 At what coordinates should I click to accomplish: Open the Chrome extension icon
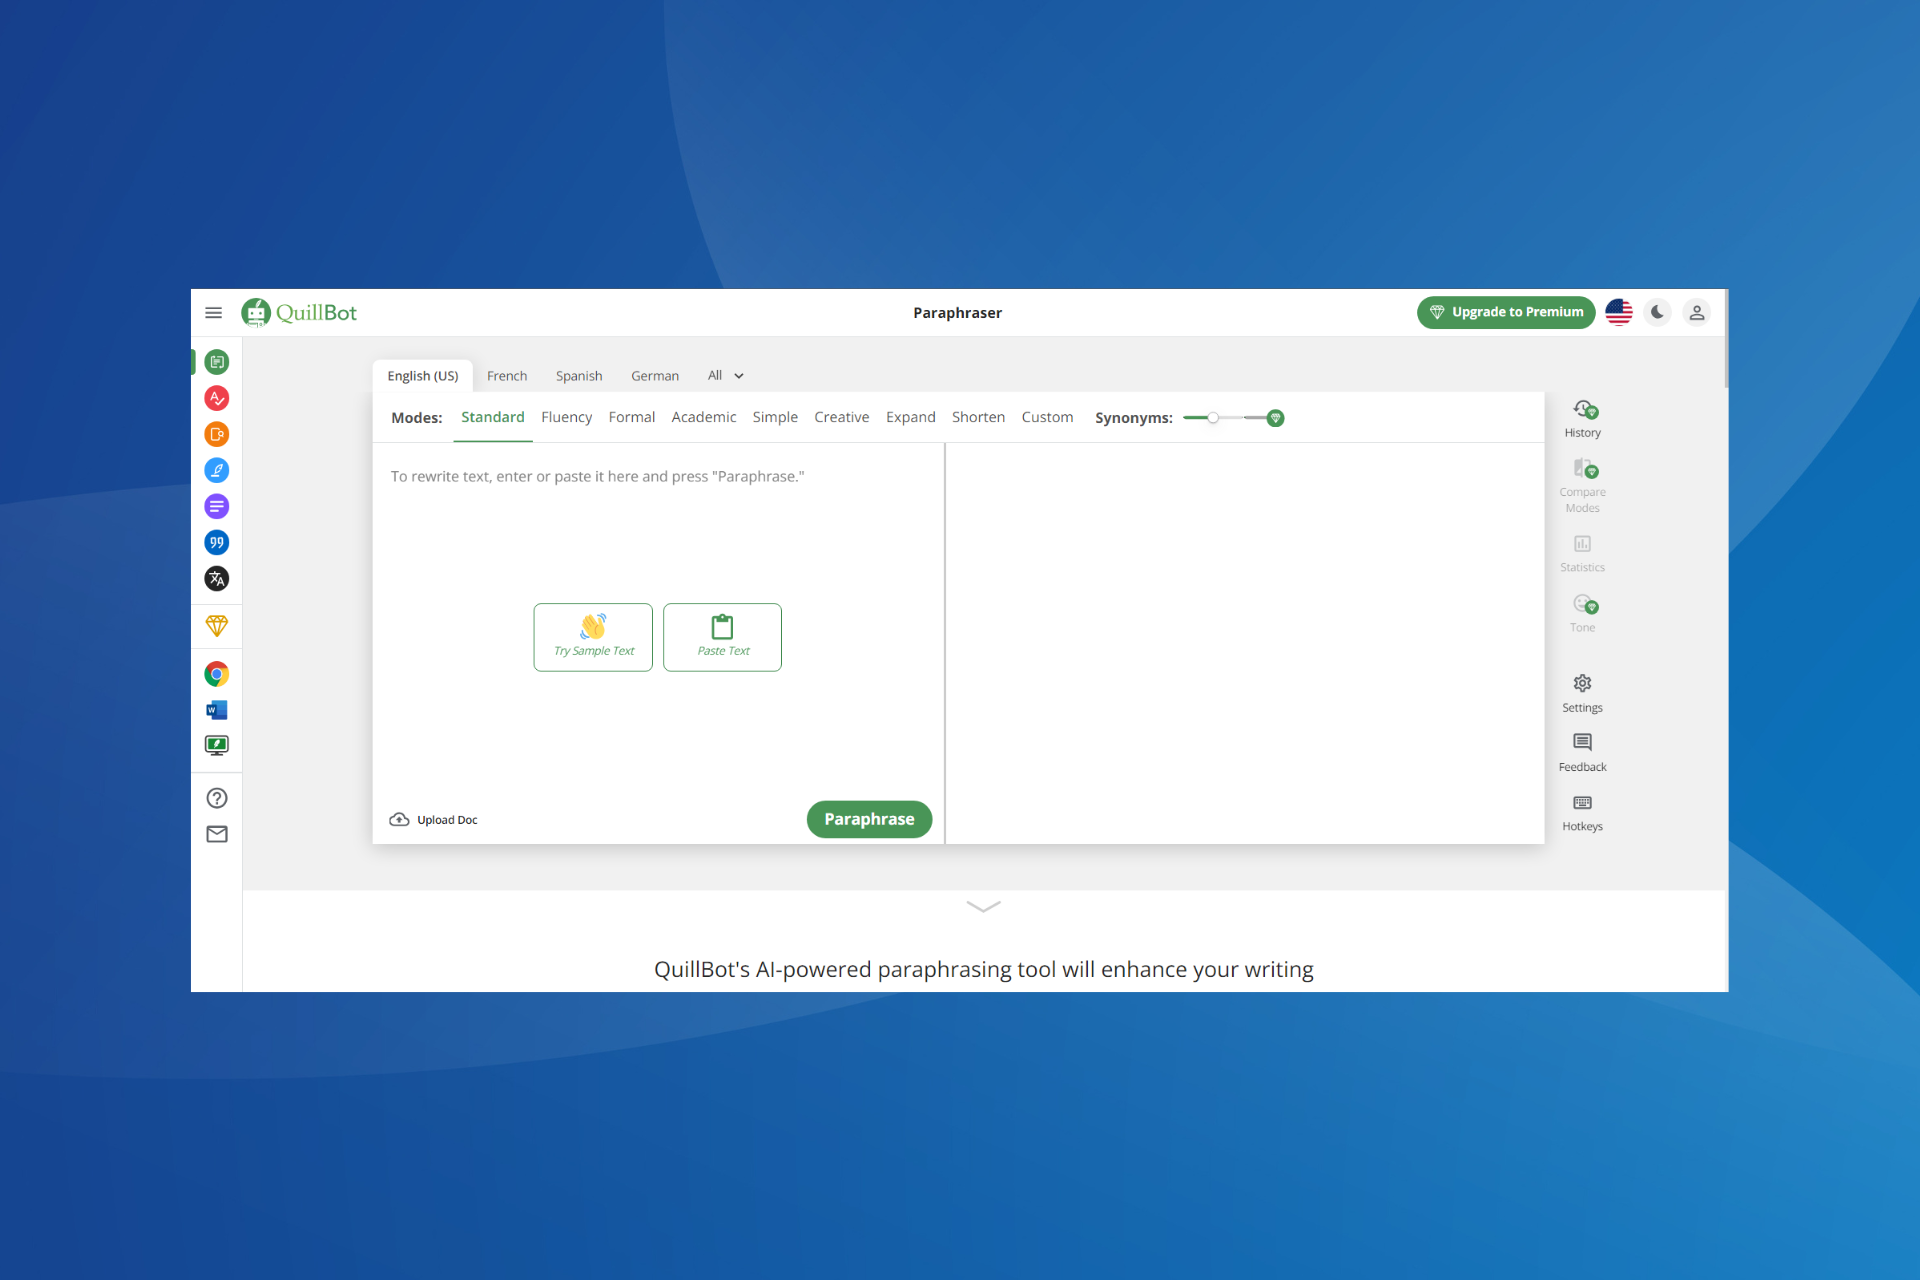[x=217, y=674]
